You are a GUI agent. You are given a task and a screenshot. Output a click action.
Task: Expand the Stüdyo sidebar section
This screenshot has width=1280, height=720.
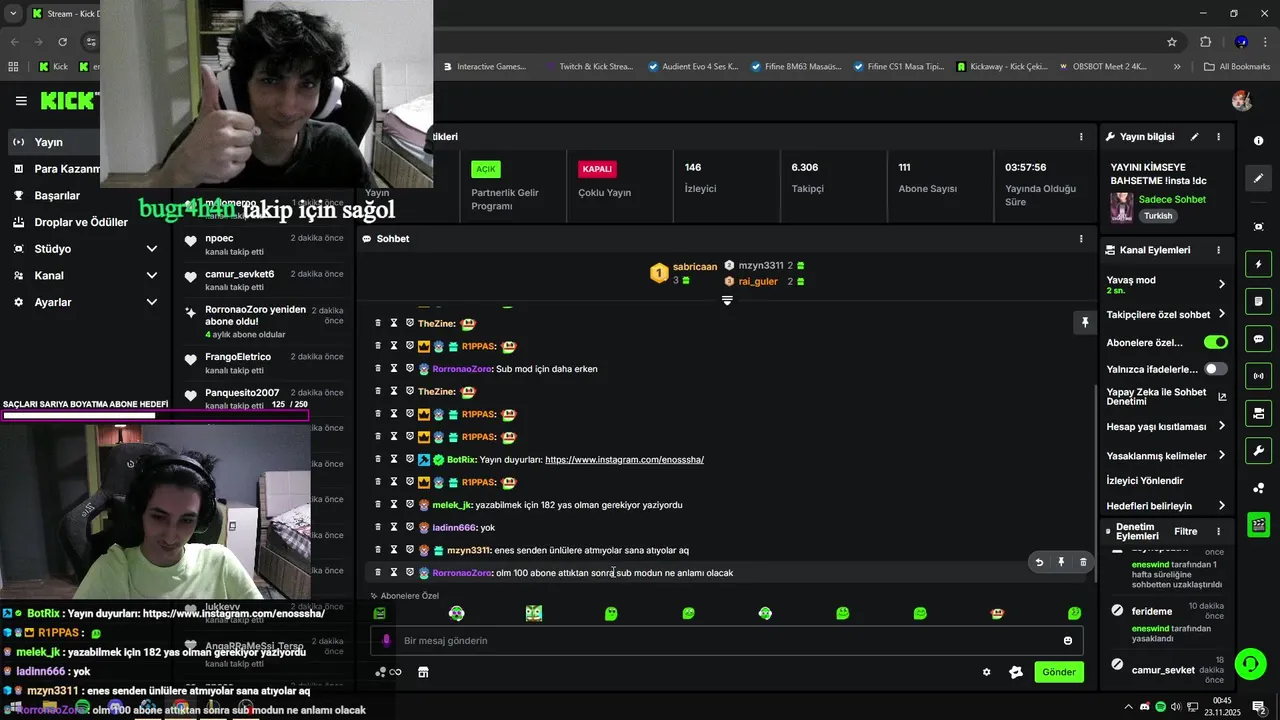[x=152, y=249]
